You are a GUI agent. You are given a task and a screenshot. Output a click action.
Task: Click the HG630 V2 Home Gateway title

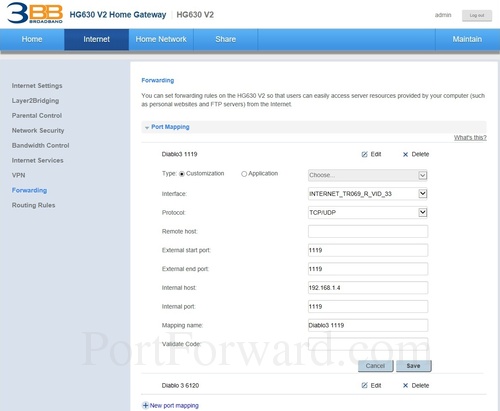tap(118, 15)
